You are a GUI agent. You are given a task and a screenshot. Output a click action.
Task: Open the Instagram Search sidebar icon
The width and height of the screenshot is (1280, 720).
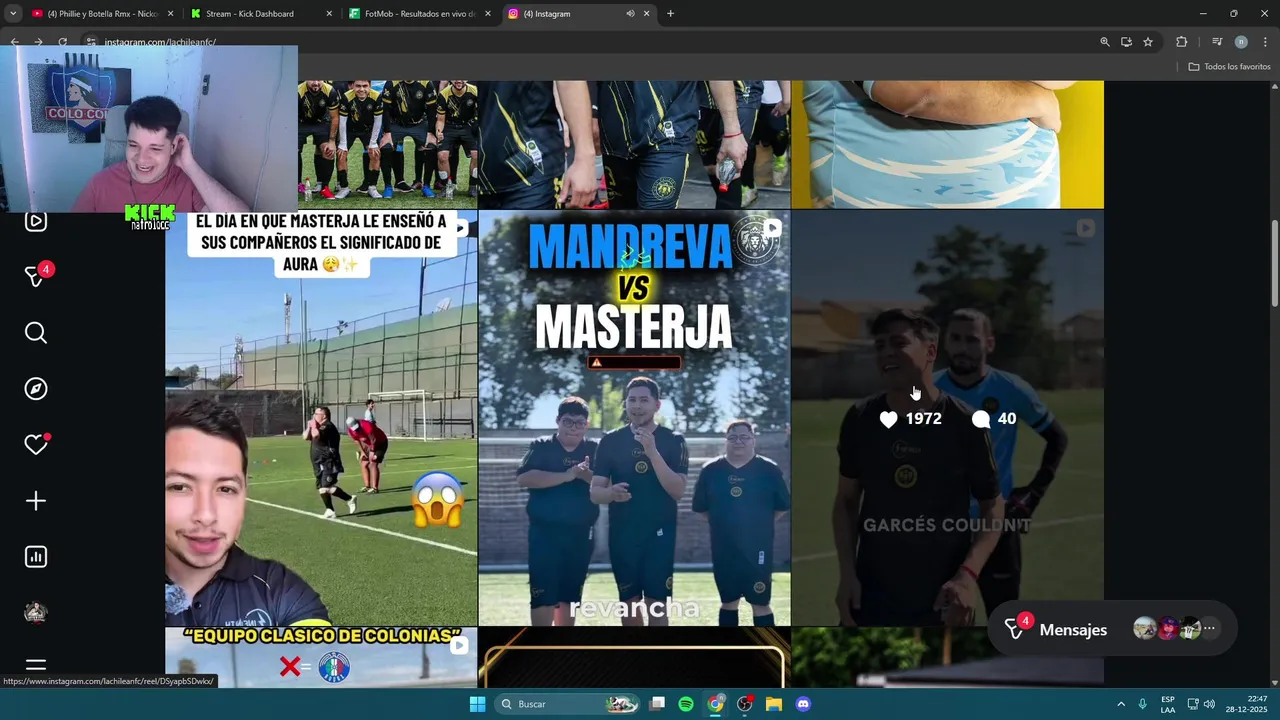36,333
